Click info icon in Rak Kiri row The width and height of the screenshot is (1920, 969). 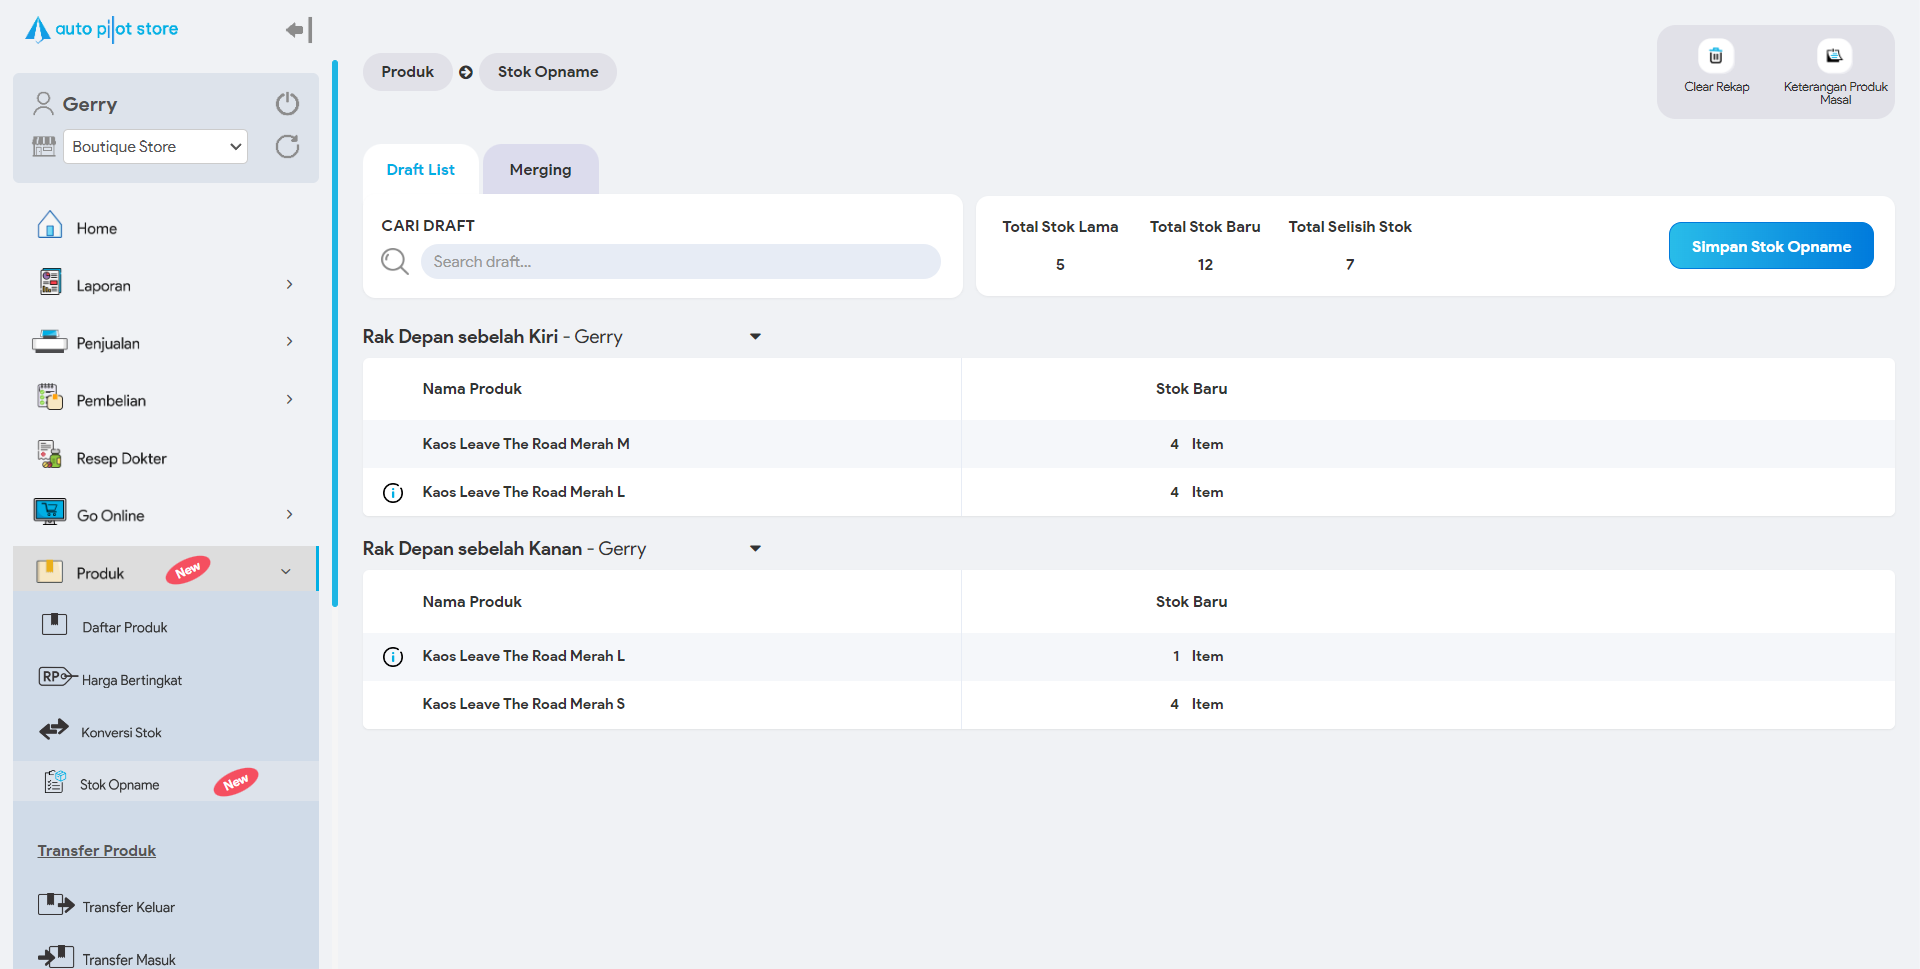(x=393, y=493)
